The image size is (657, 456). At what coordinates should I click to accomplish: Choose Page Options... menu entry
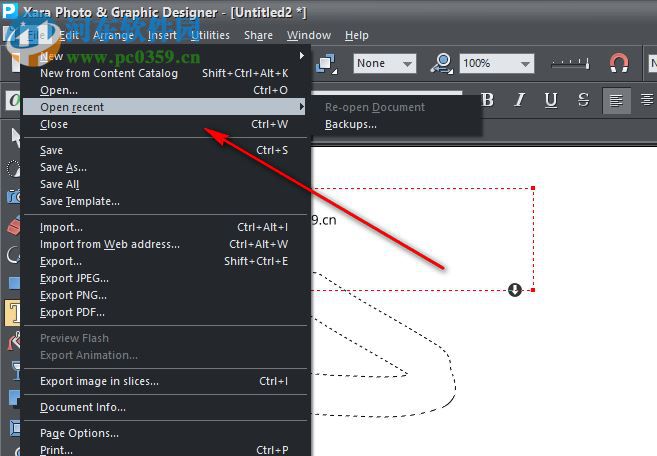click(x=165, y=433)
